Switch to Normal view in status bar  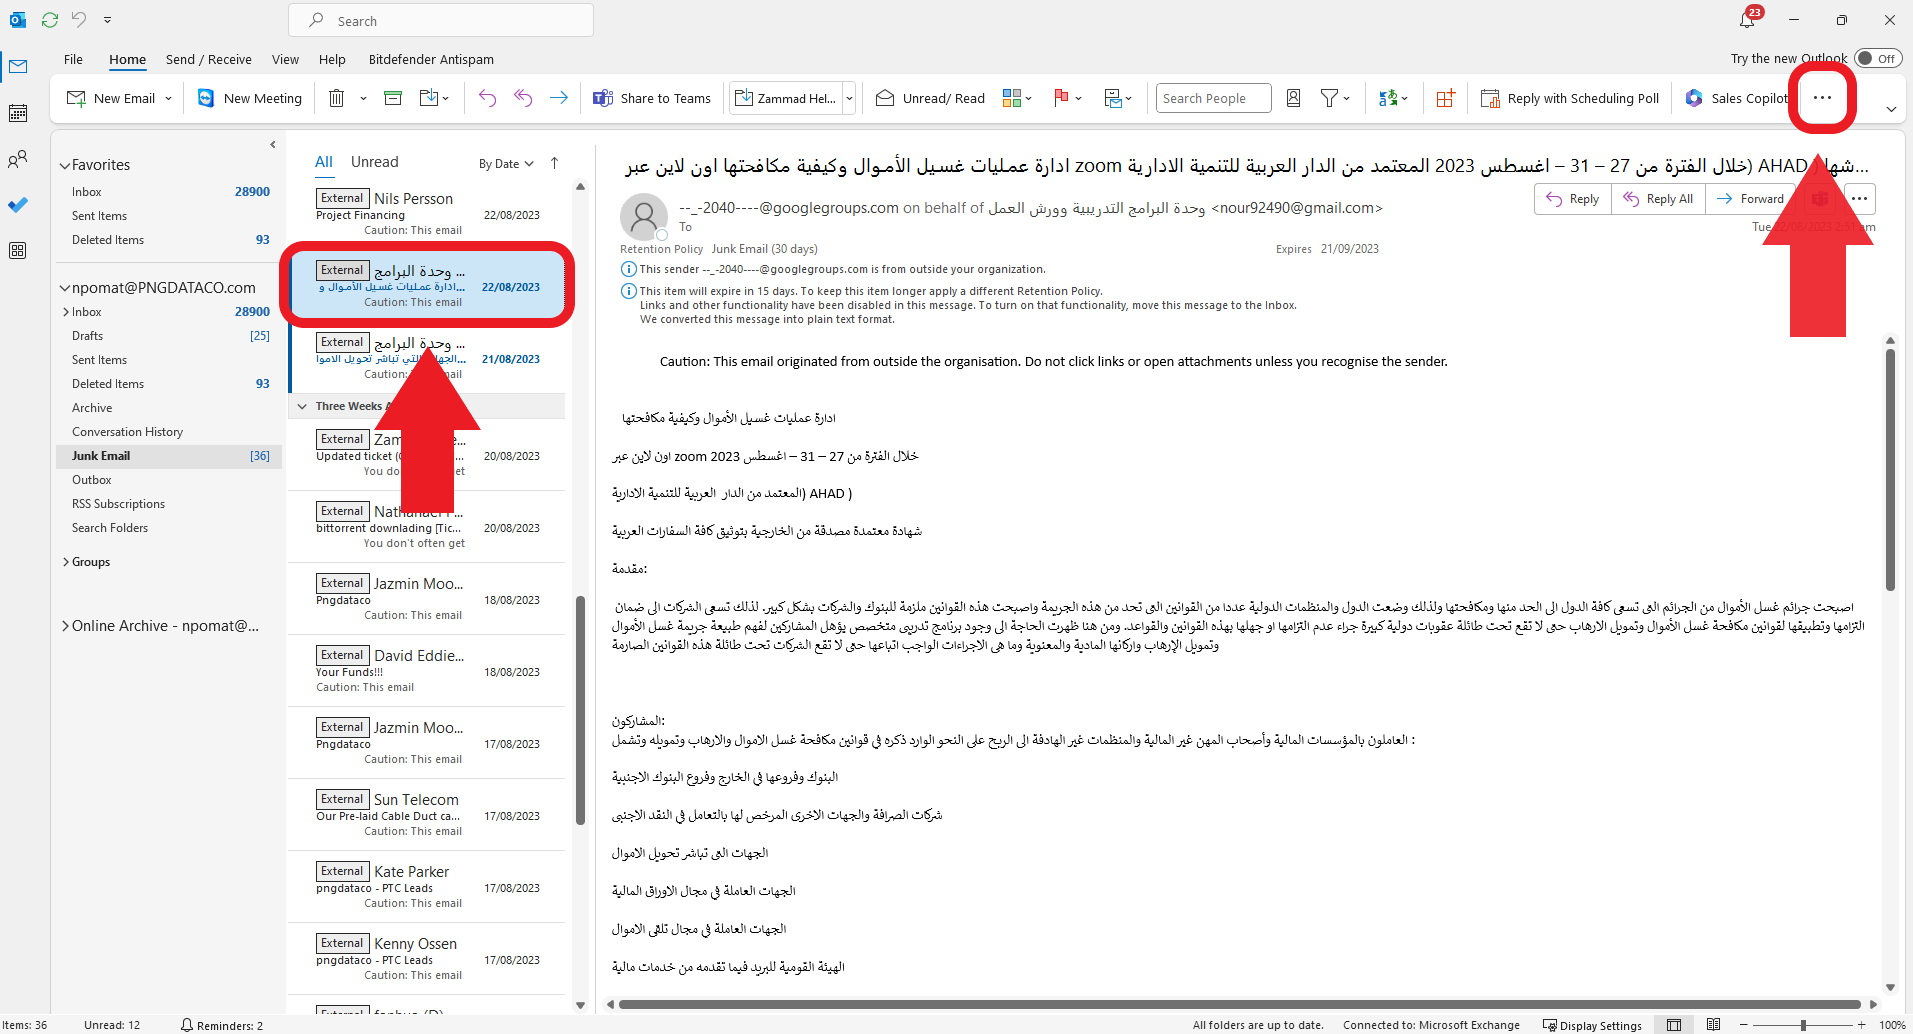click(x=1674, y=1025)
